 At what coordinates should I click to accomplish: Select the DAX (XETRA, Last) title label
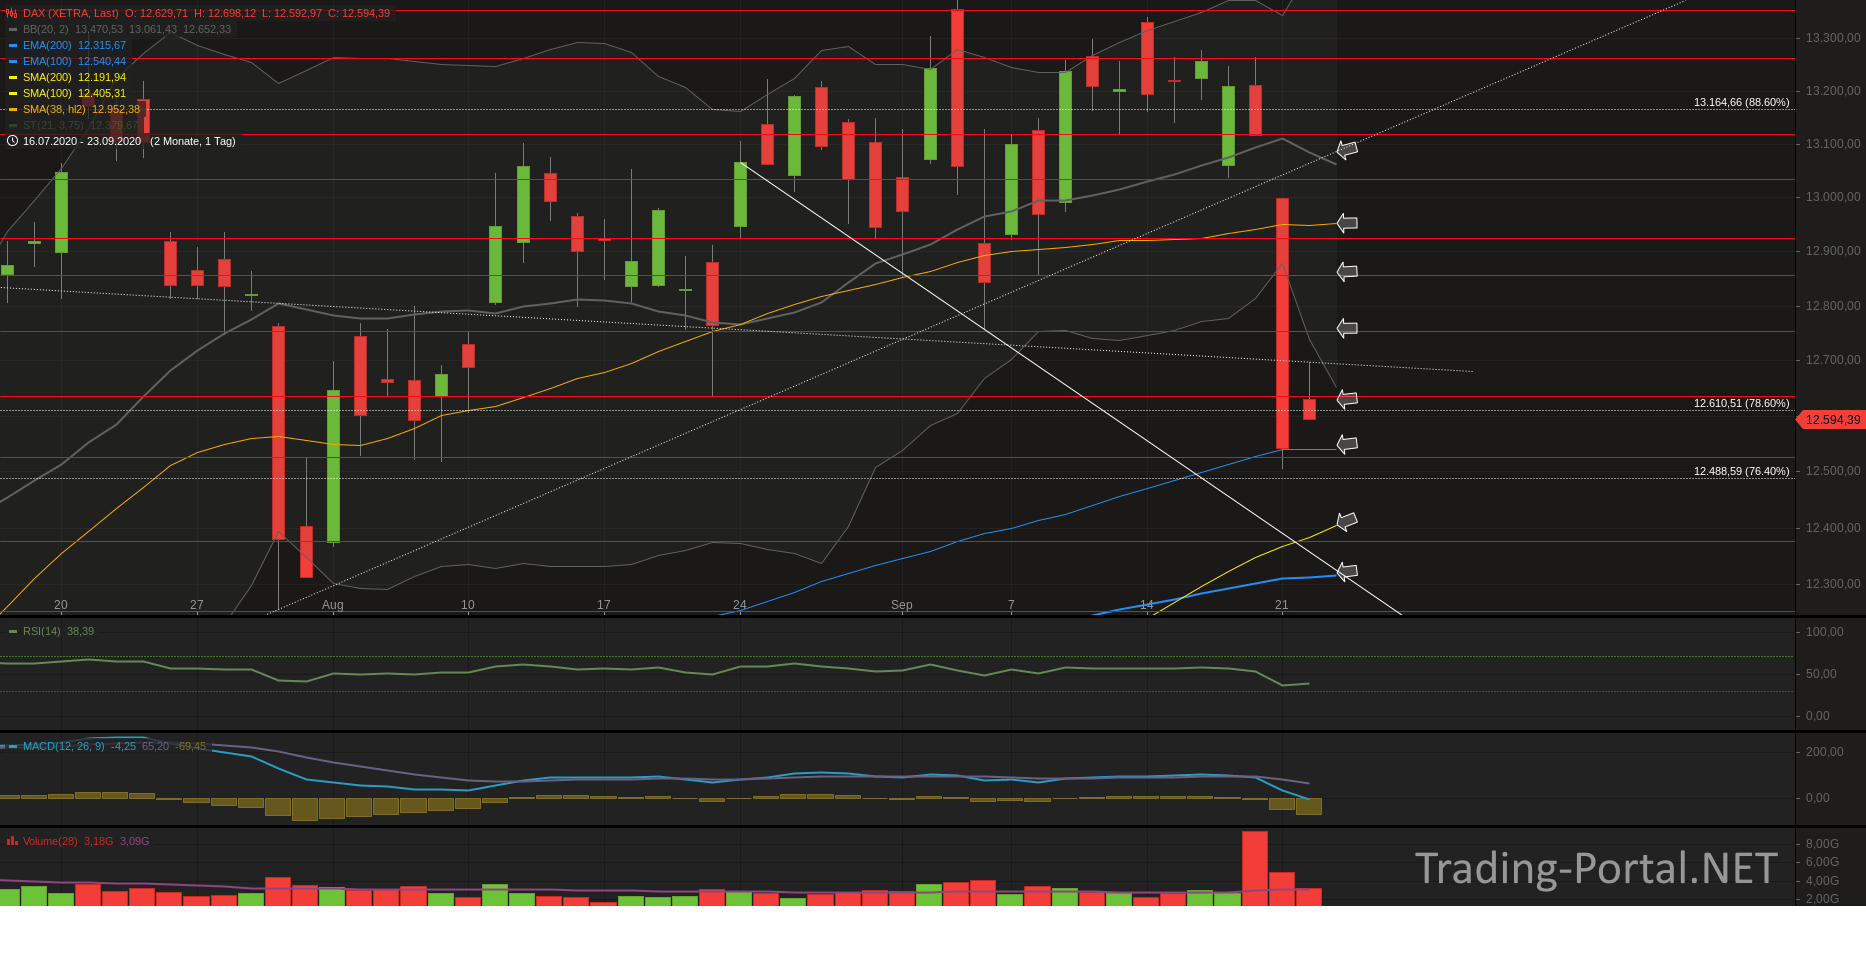click(70, 13)
